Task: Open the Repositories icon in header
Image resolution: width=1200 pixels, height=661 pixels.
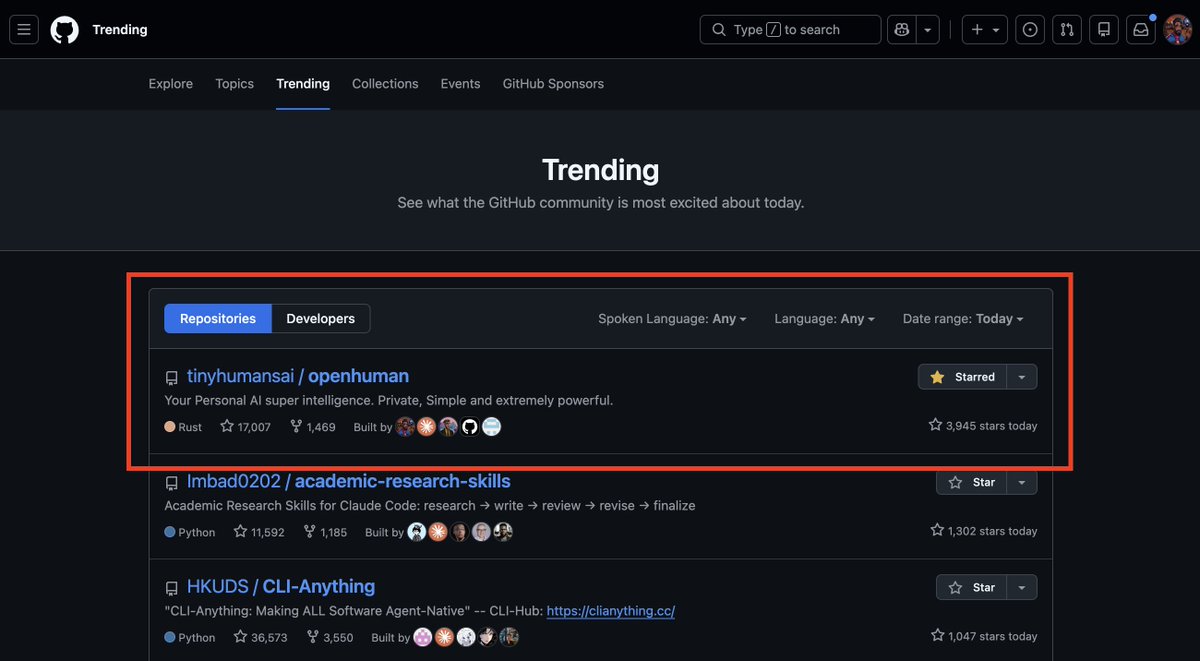Action: (1104, 30)
